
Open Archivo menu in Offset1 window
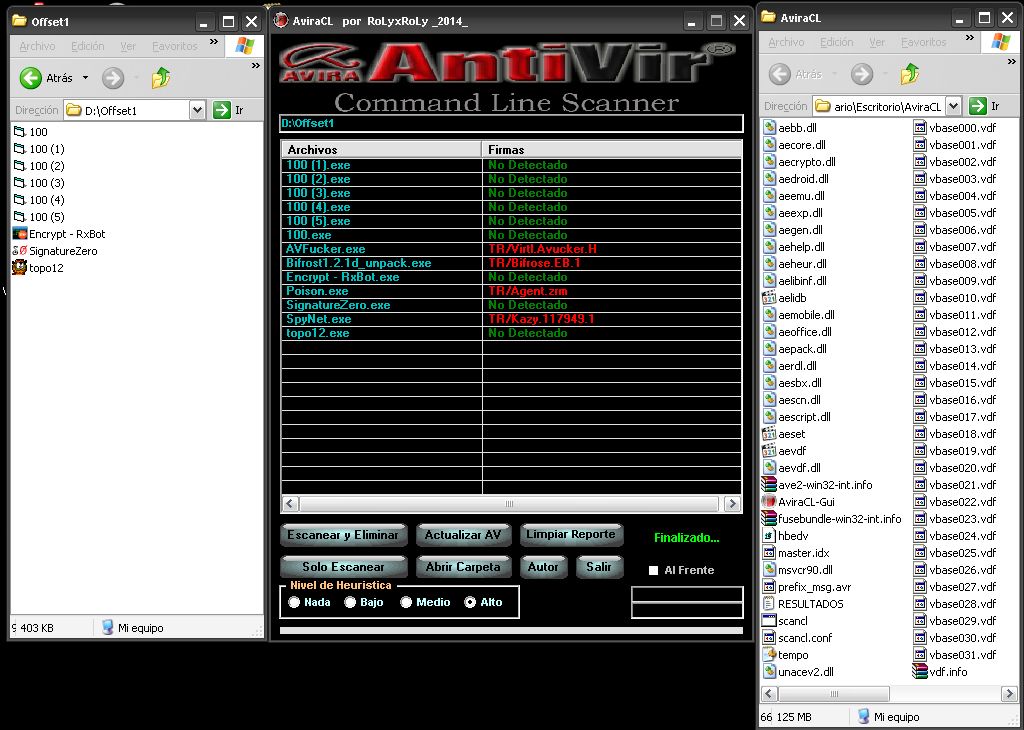point(37,46)
